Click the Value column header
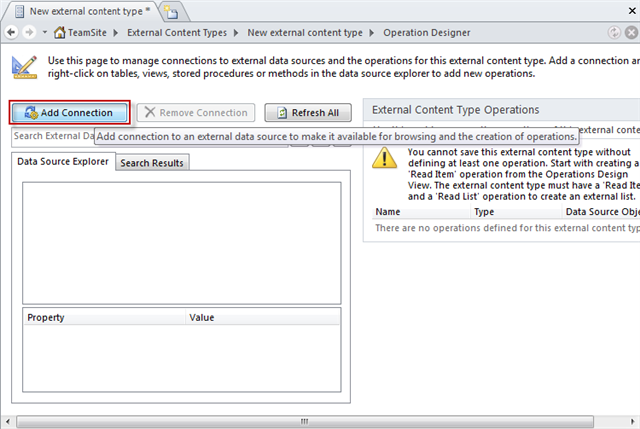 263,318
